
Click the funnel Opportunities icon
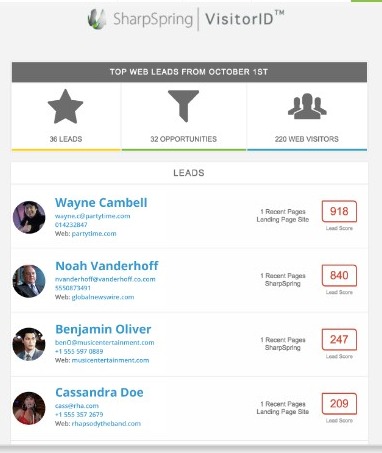click(x=183, y=106)
